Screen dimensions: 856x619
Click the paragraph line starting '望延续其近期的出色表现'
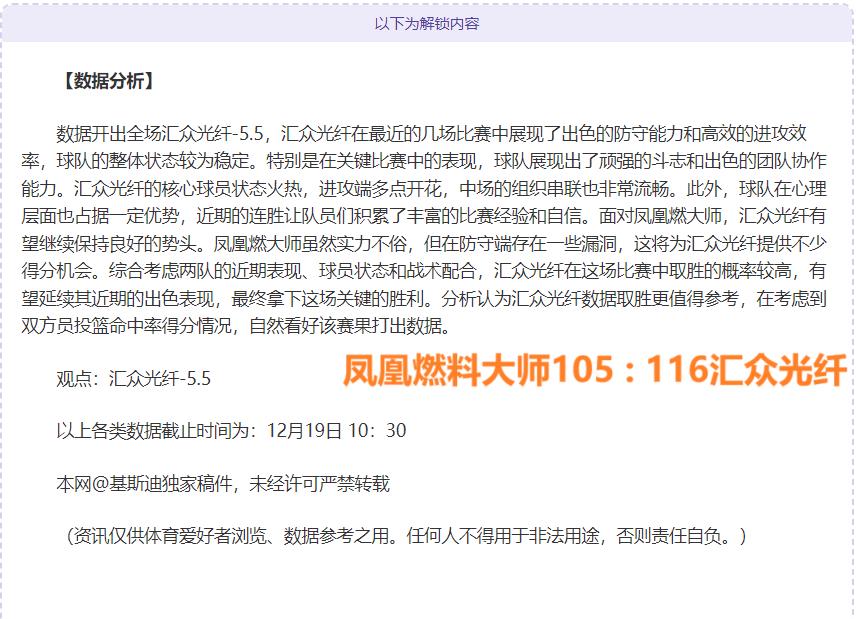[424, 299]
